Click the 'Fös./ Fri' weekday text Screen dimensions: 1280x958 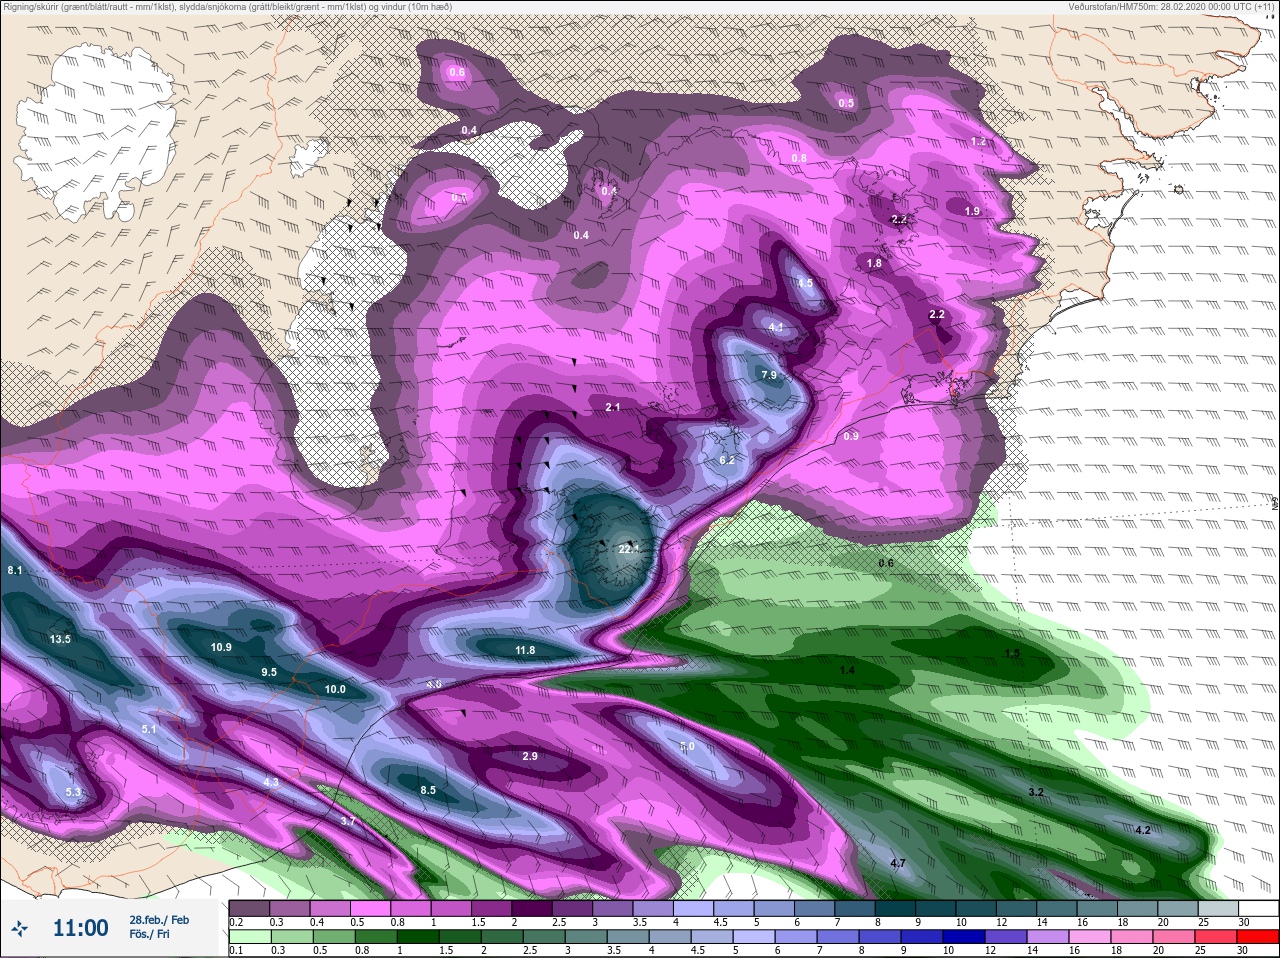point(149,934)
